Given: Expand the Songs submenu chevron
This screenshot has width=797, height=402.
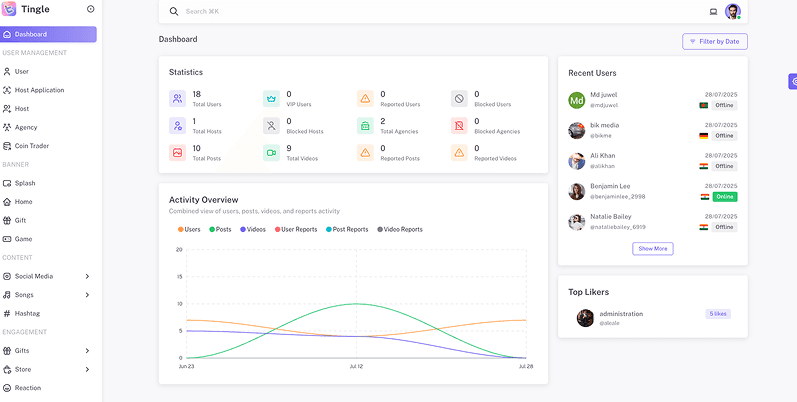Looking at the screenshot, I should (87, 295).
